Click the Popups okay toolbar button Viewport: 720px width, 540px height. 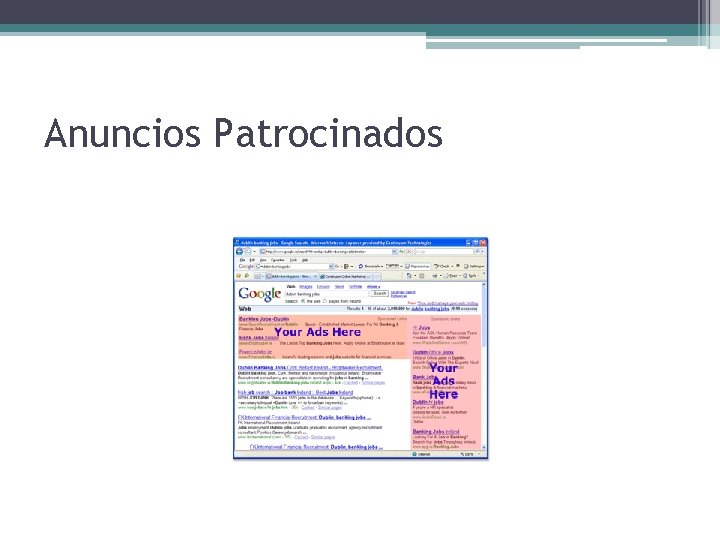tap(417, 266)
